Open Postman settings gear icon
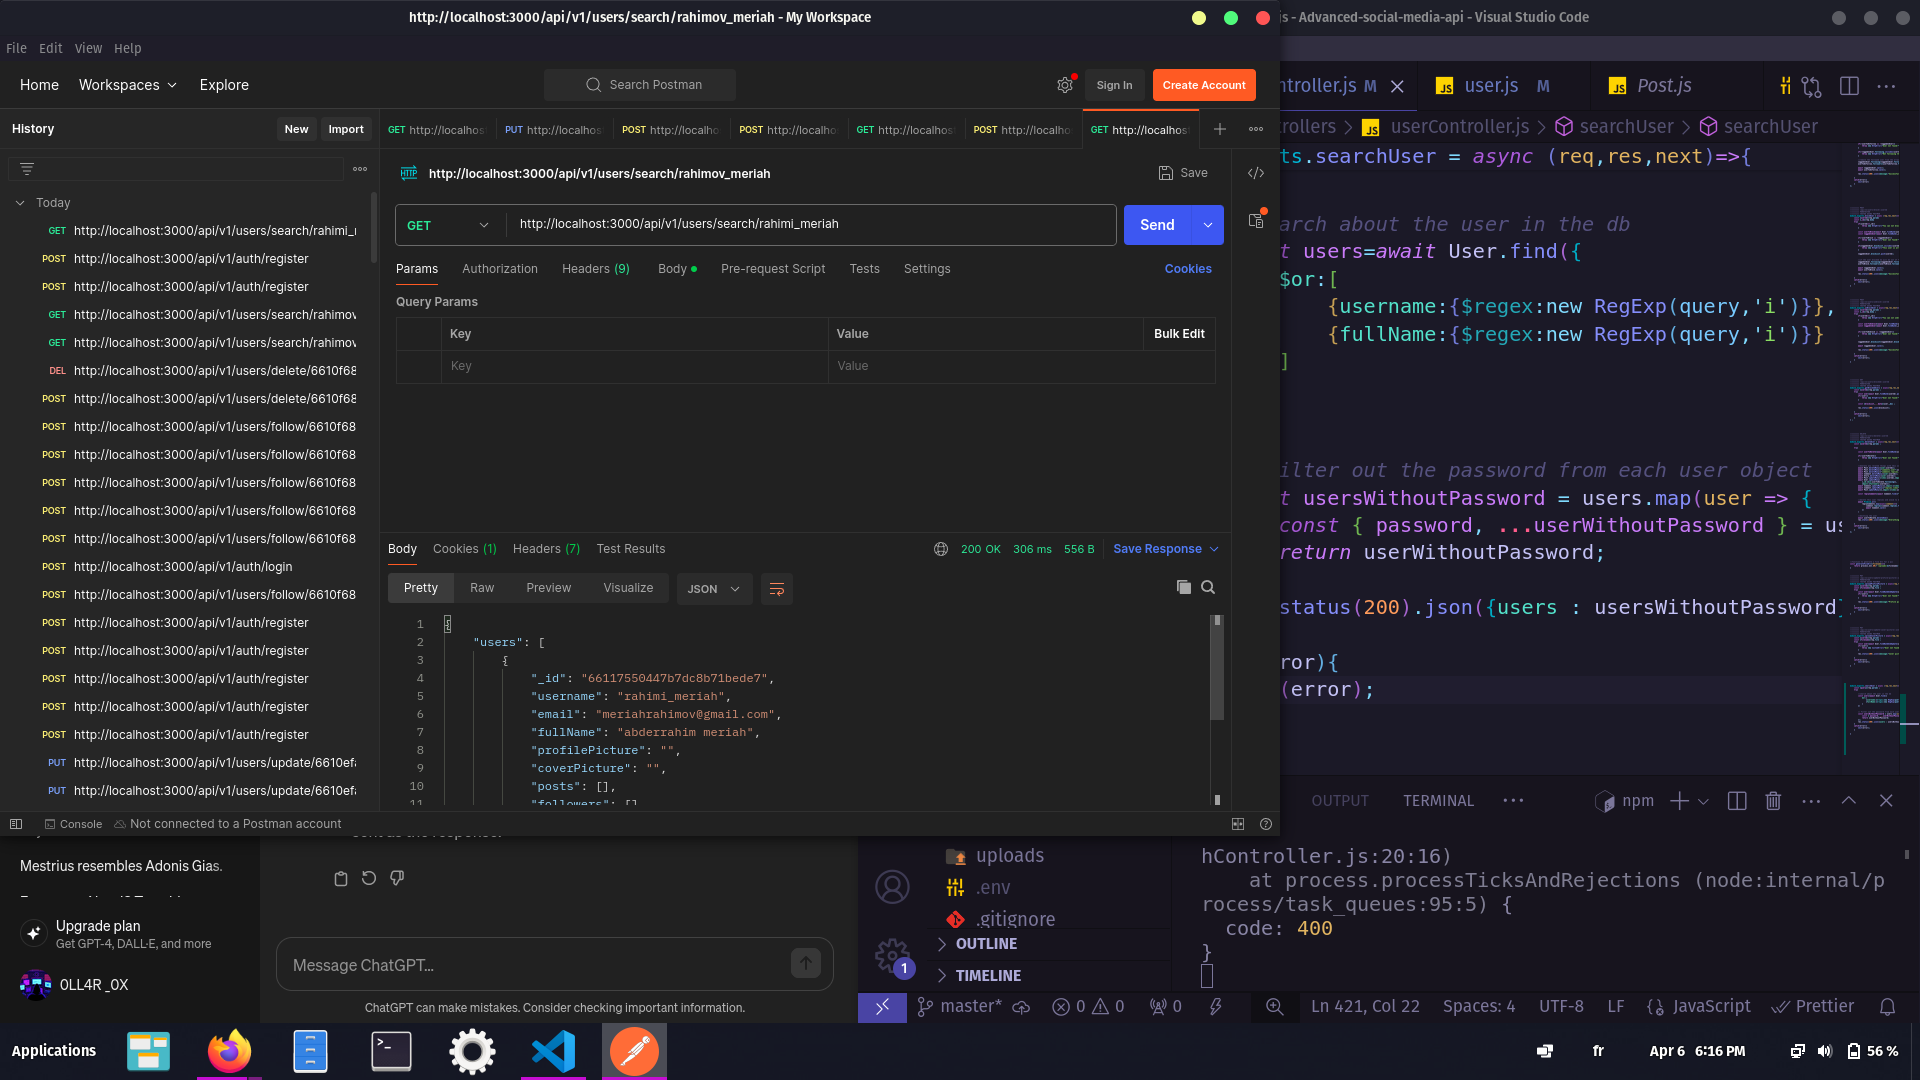Image resolution: width=1920 pixels, height=1080 pixels. 1064,85
